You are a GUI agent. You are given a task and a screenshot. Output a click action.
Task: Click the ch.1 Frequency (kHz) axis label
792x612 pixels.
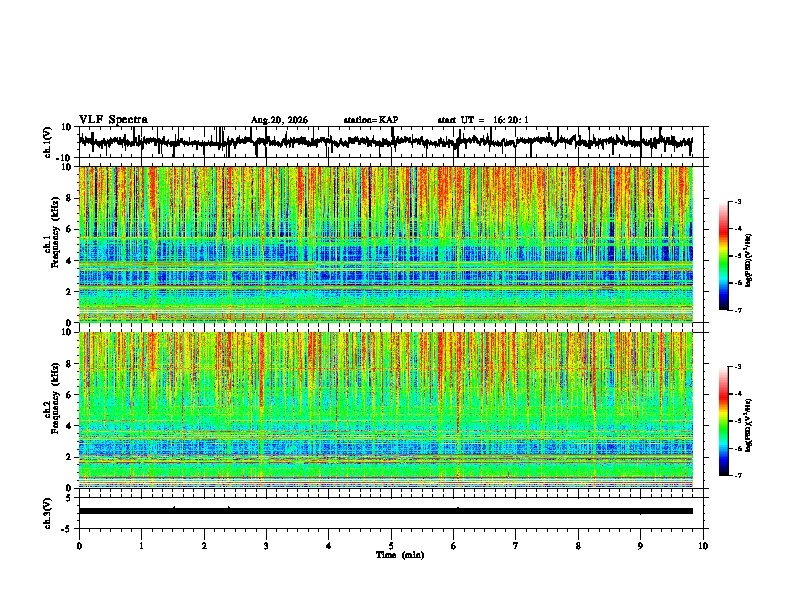[x=55, y=244]
